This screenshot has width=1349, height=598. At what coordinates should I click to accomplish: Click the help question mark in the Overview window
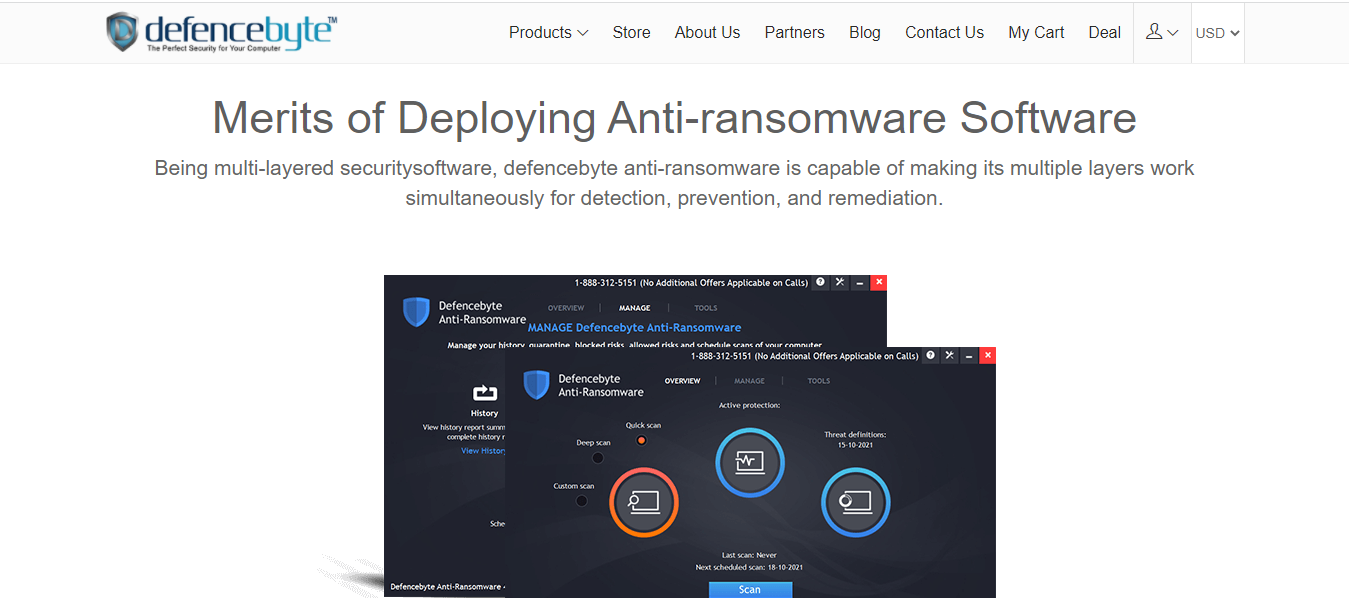click(x=930, y=355)
